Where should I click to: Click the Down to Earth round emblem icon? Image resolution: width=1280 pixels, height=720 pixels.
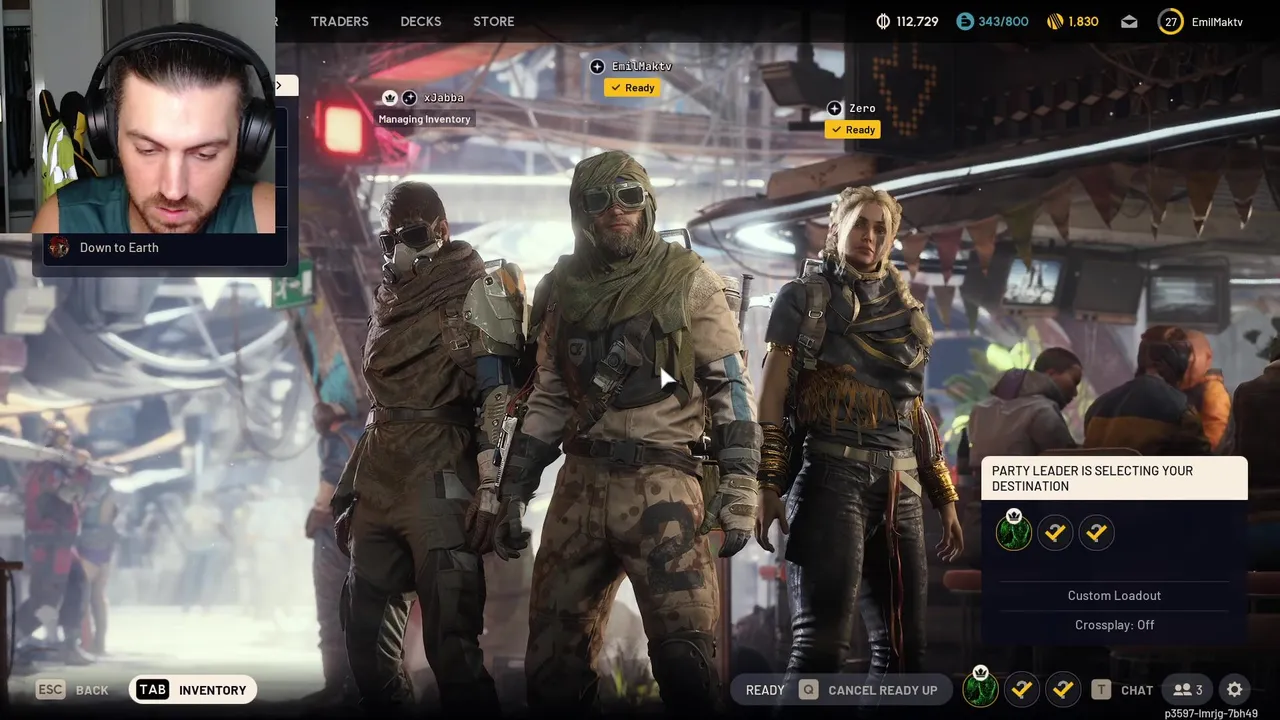point(59,248)
